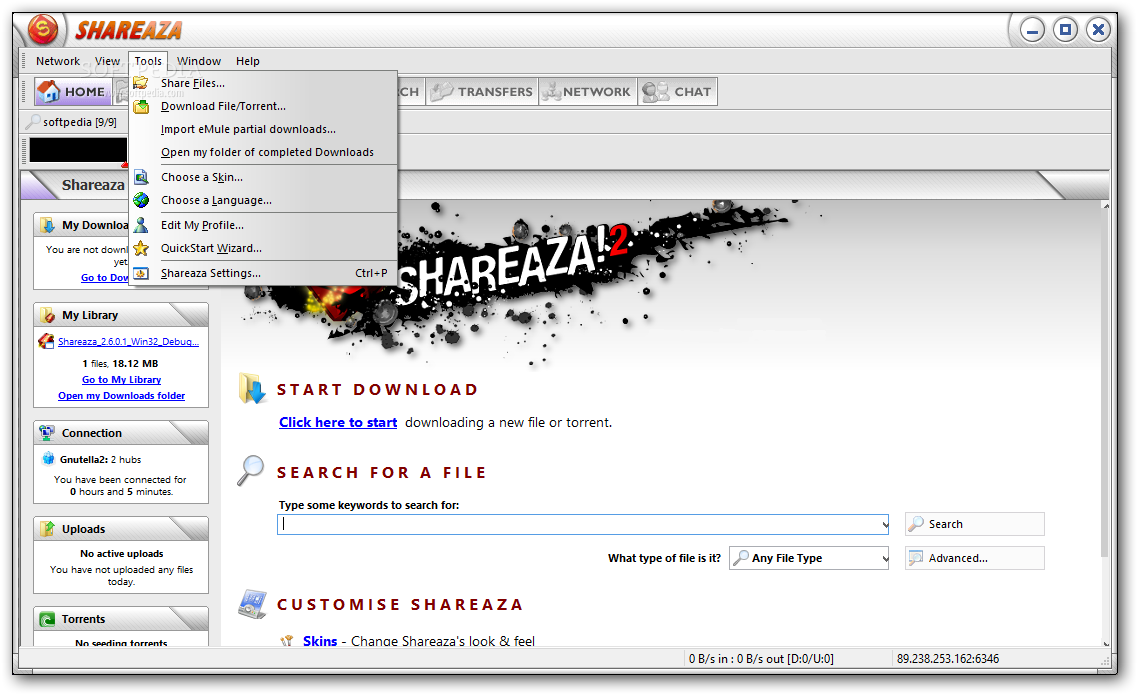
Task: Switch to the Home toolbar tab
Action: click(73, 91)
